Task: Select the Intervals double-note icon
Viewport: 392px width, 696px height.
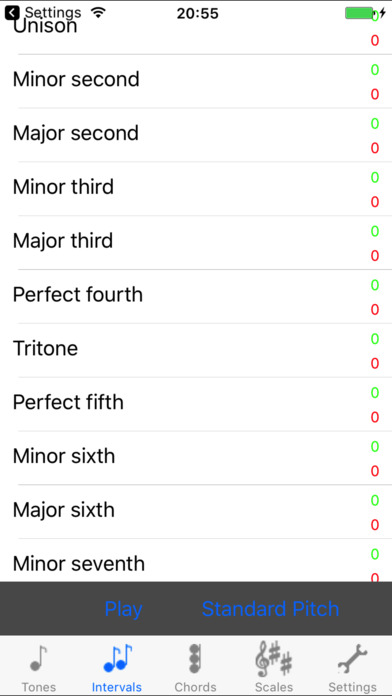Action: point(118,658)
